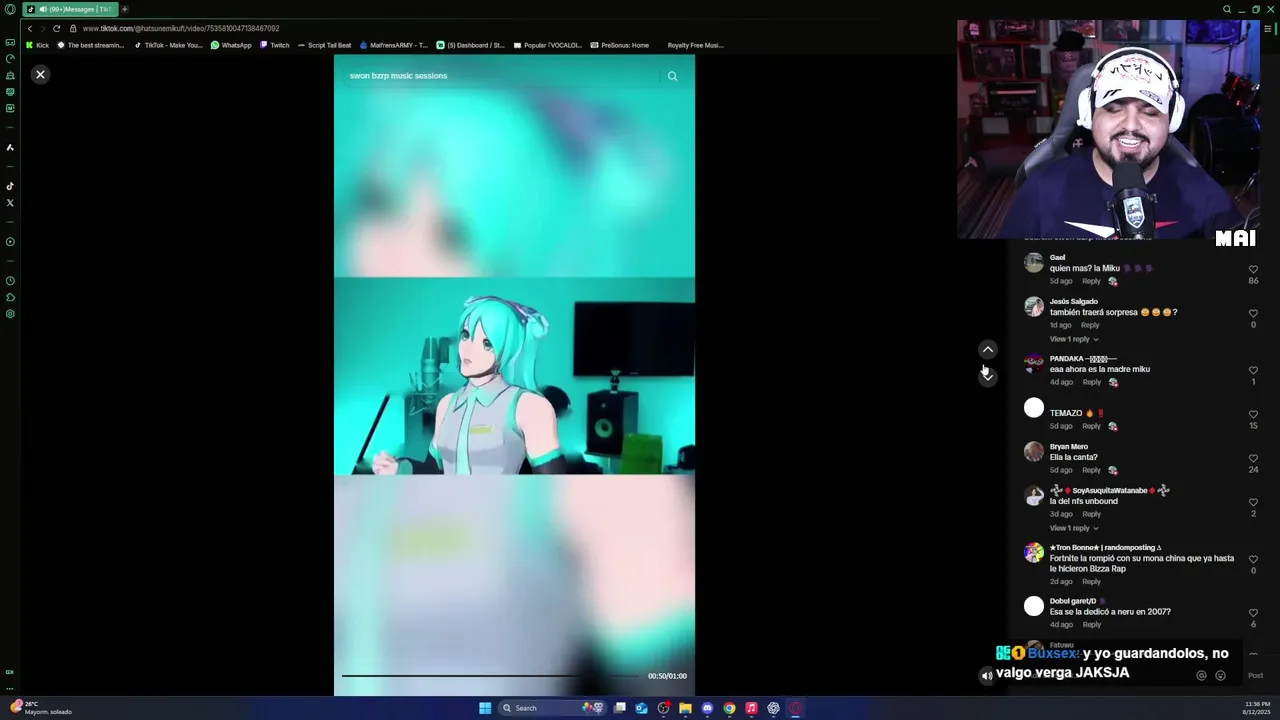
Task: Reply to Jesús Salgado's comment
Action: [x=1090, y=325]
